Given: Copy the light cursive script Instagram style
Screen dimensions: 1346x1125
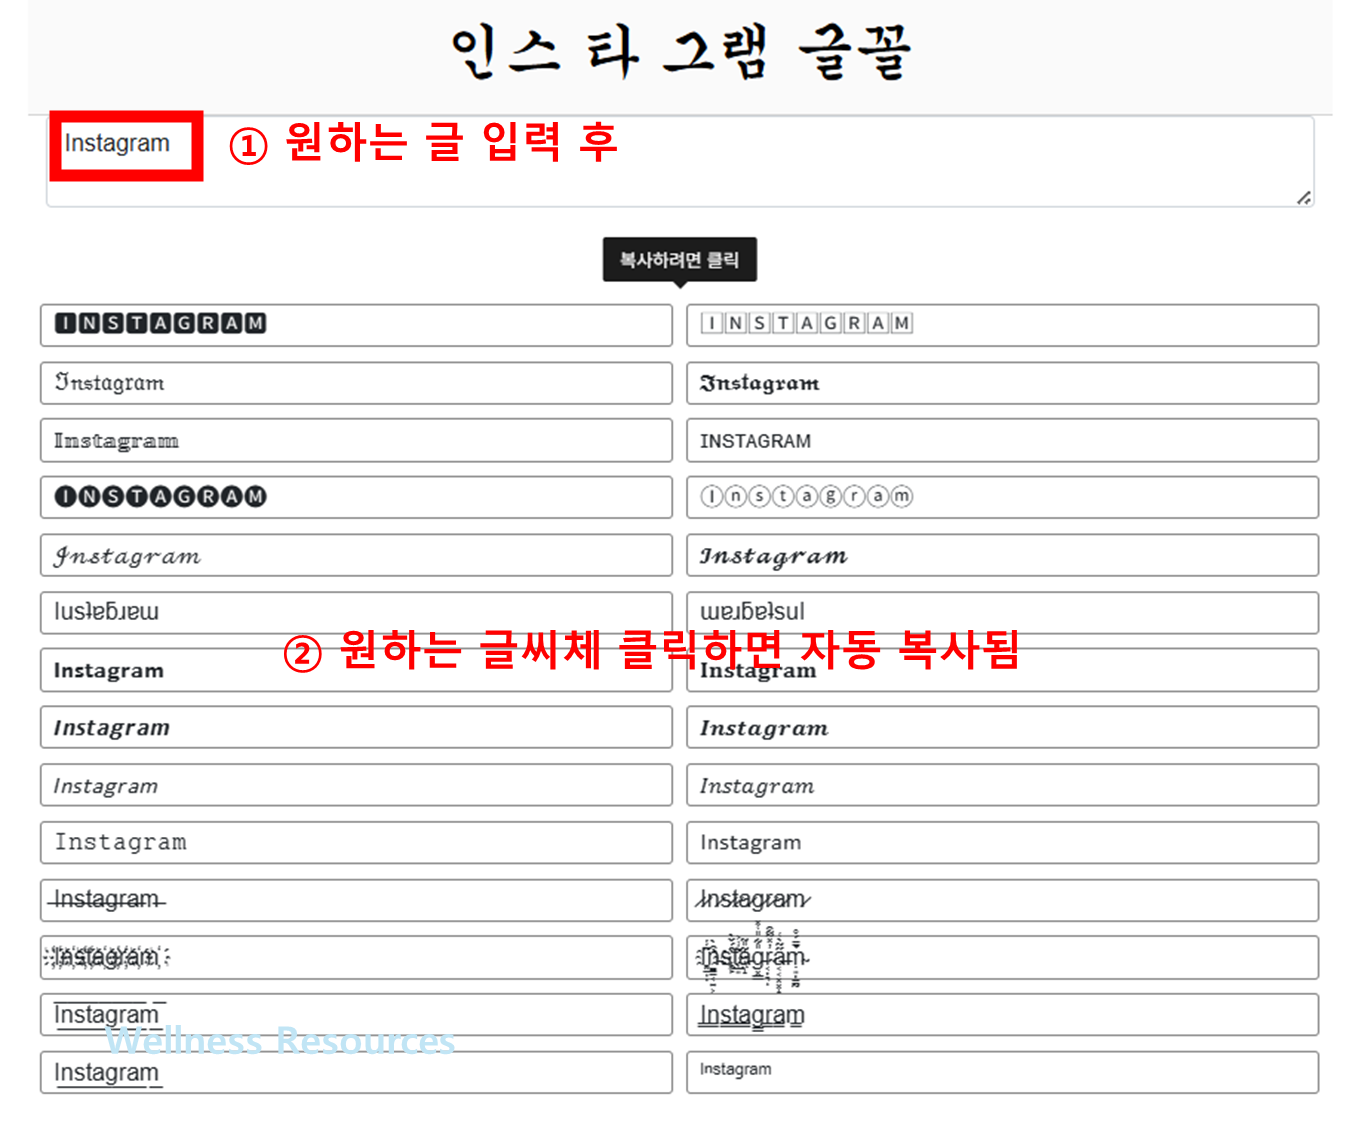Looking at the screenshot, I should 356,555.
